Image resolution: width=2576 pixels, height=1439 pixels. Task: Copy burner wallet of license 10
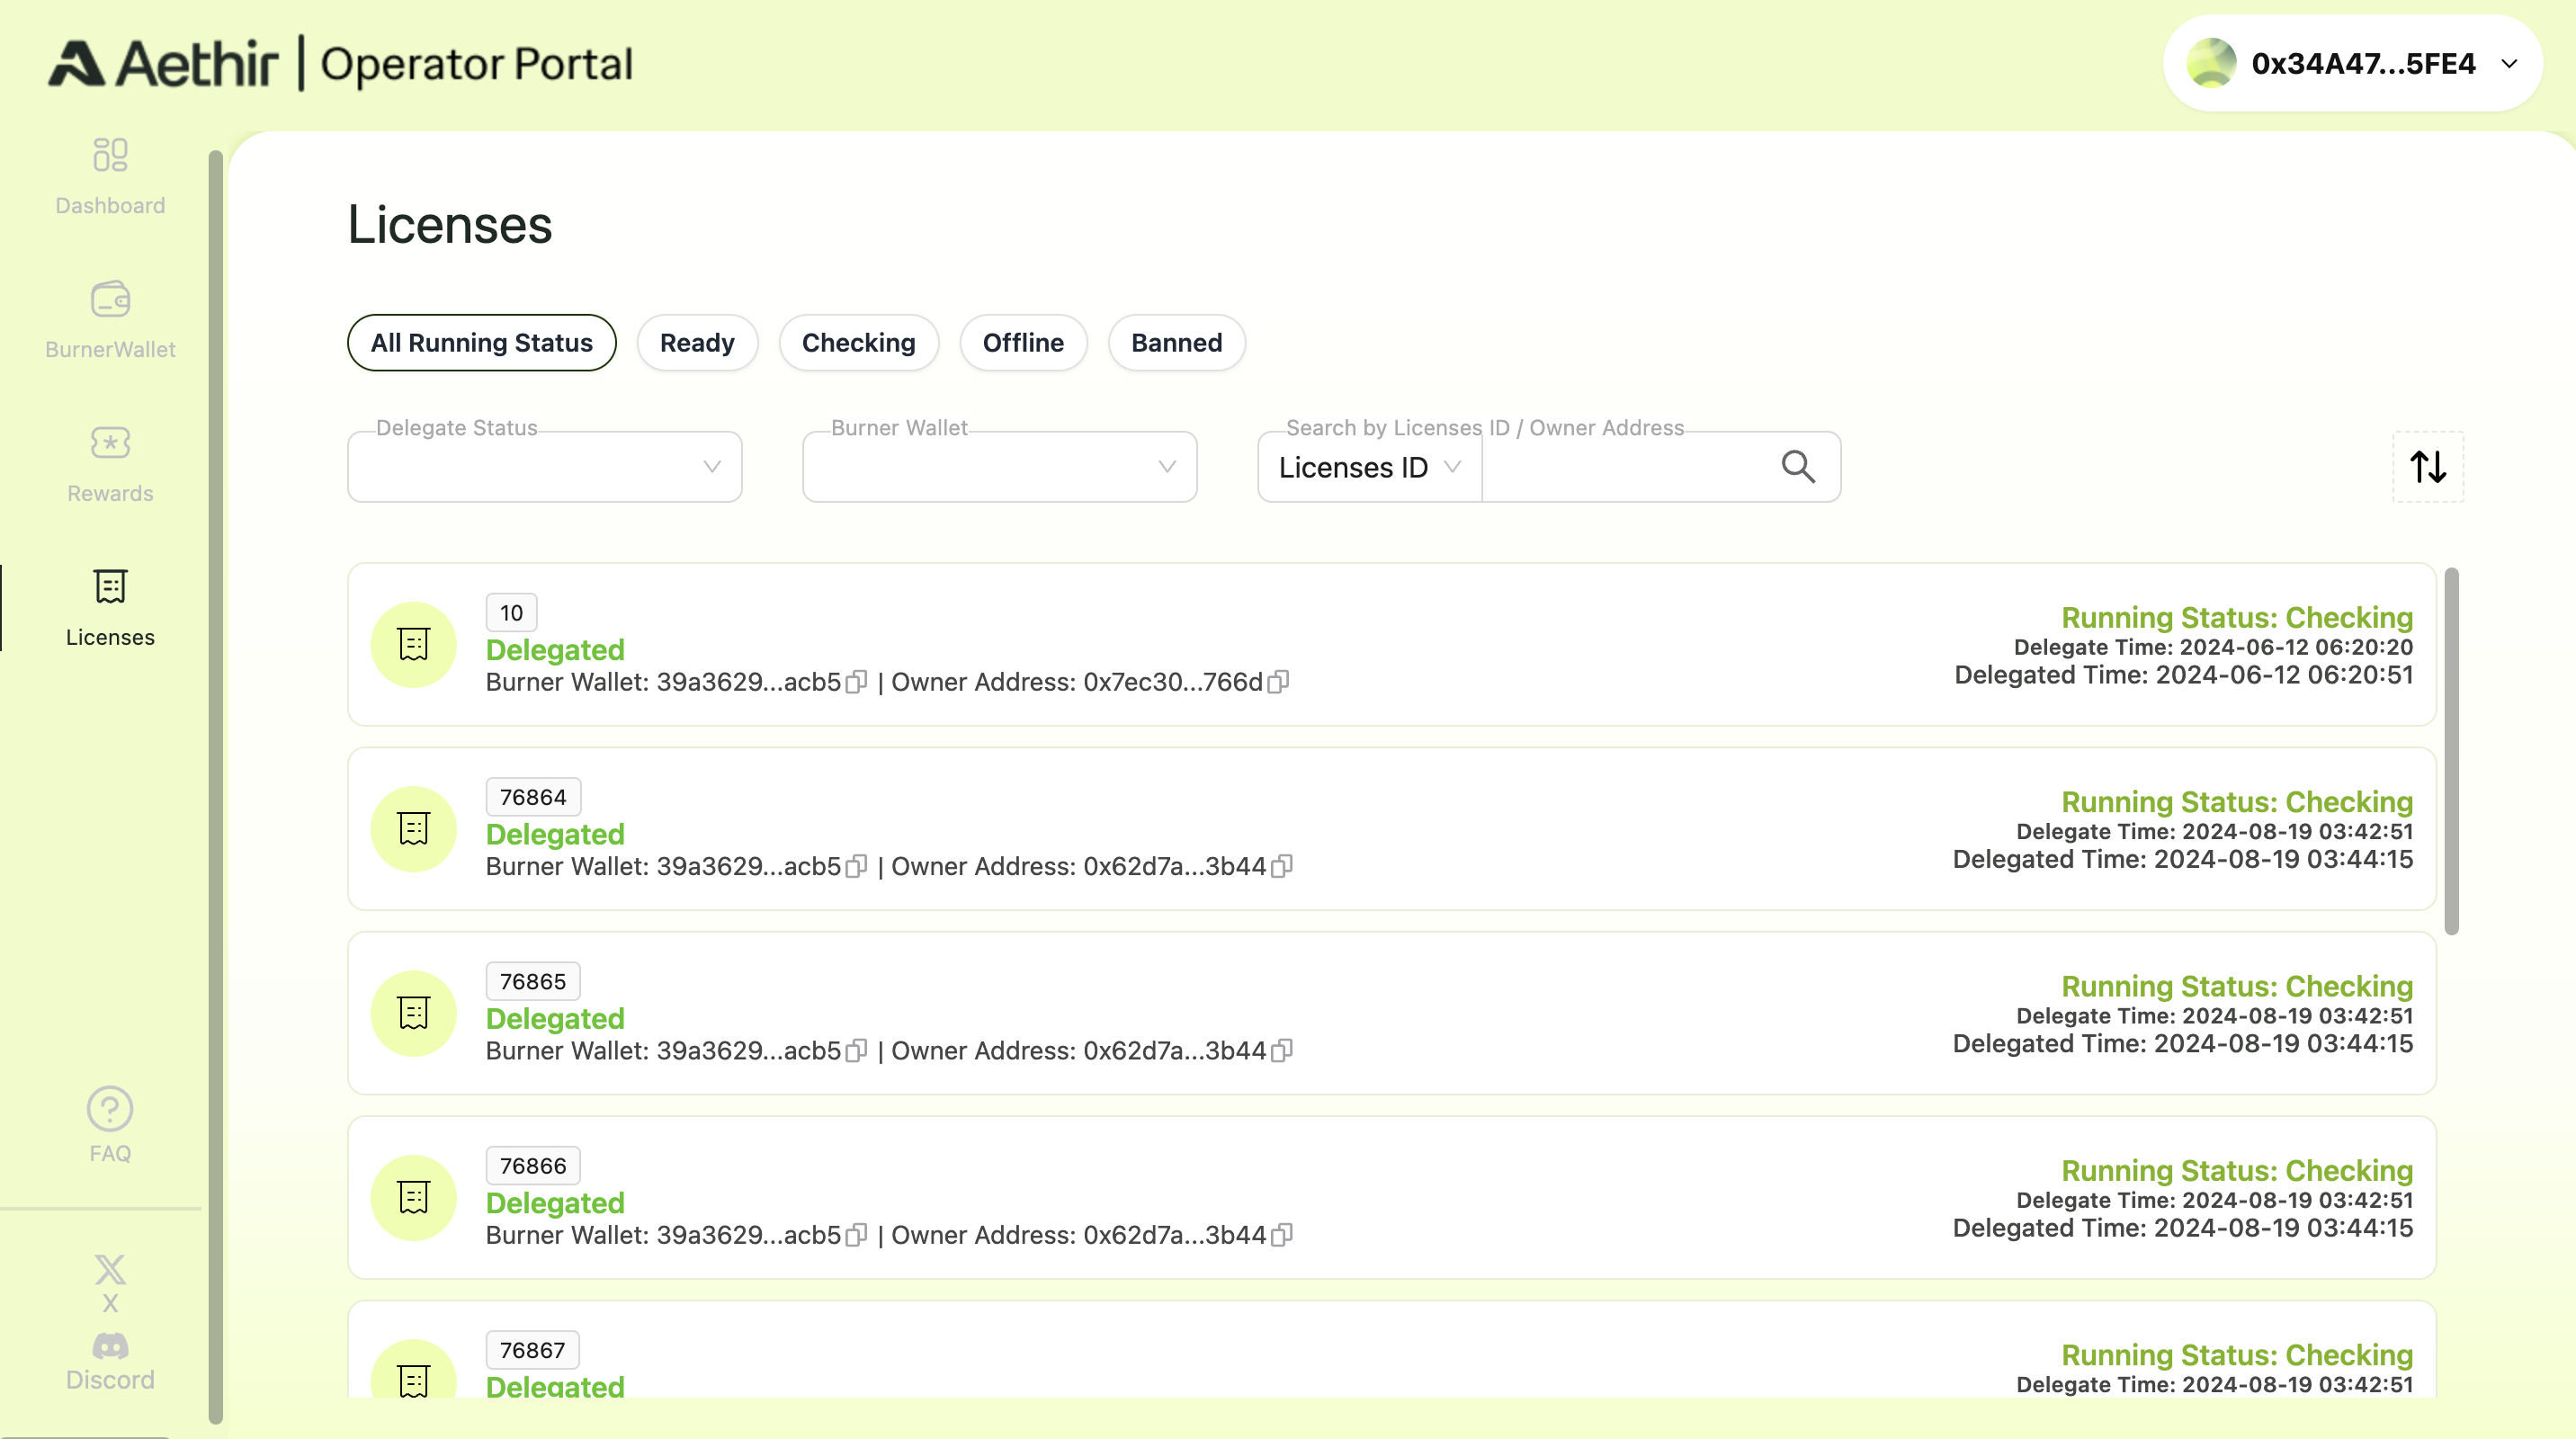[856, 683]
